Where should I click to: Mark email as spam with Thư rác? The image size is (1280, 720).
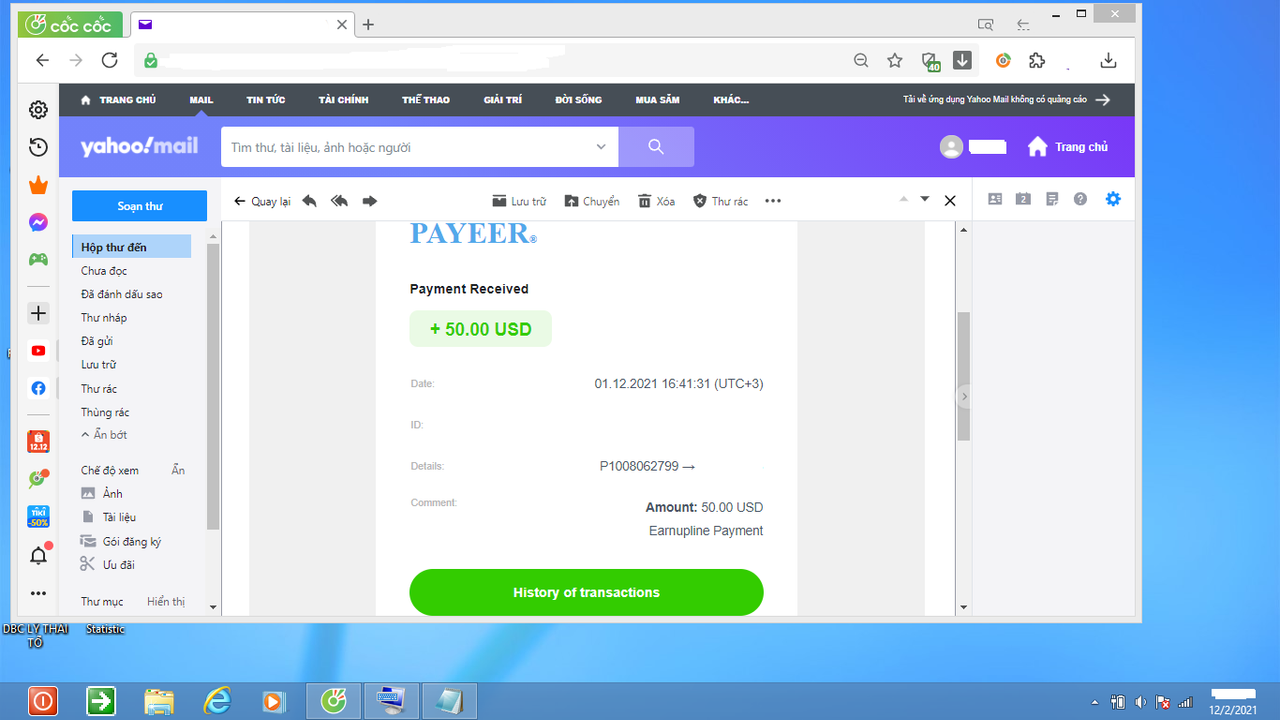pos(720,201)
